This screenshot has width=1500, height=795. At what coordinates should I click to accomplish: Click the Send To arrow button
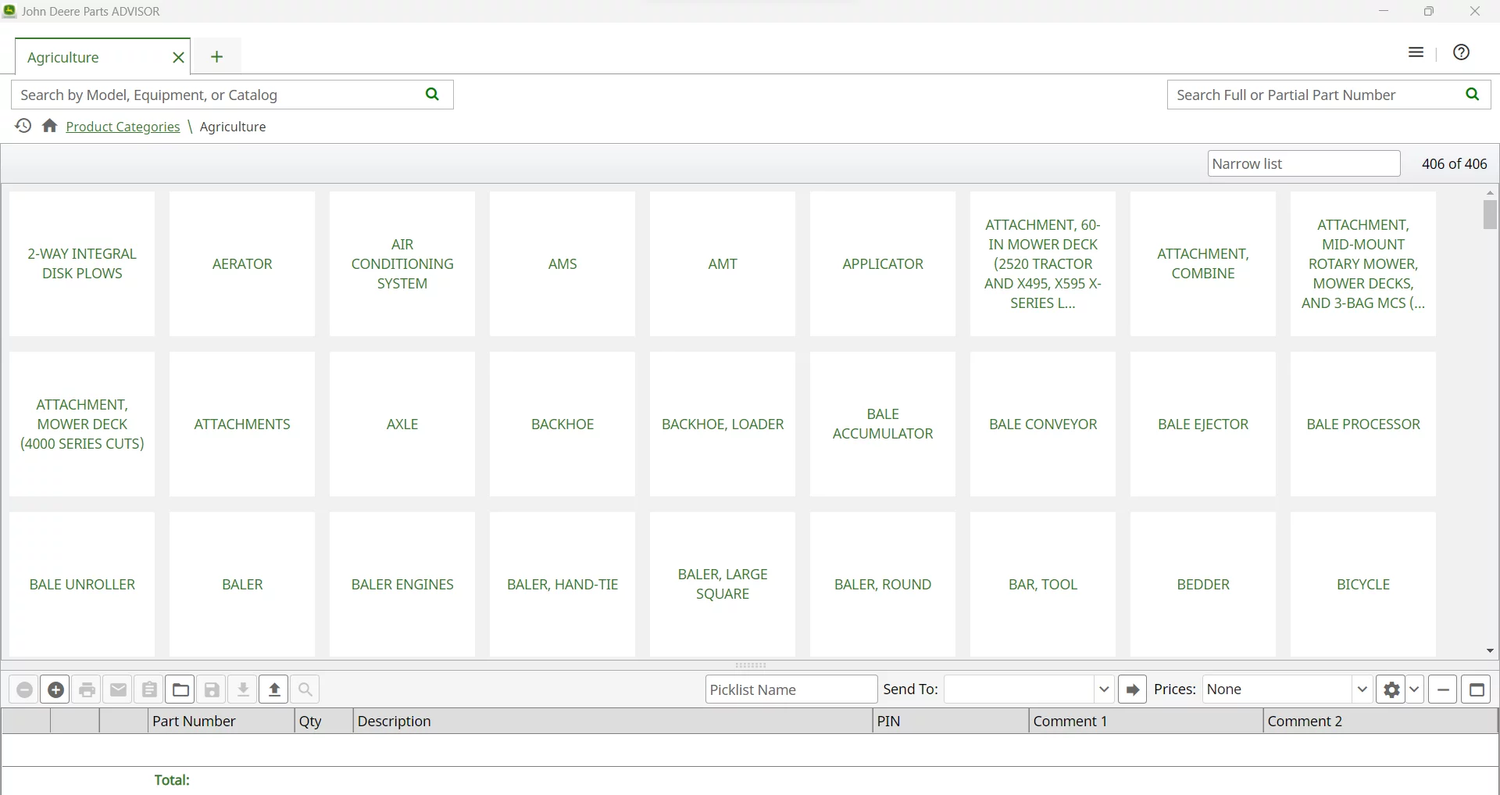pos(1131,689)
